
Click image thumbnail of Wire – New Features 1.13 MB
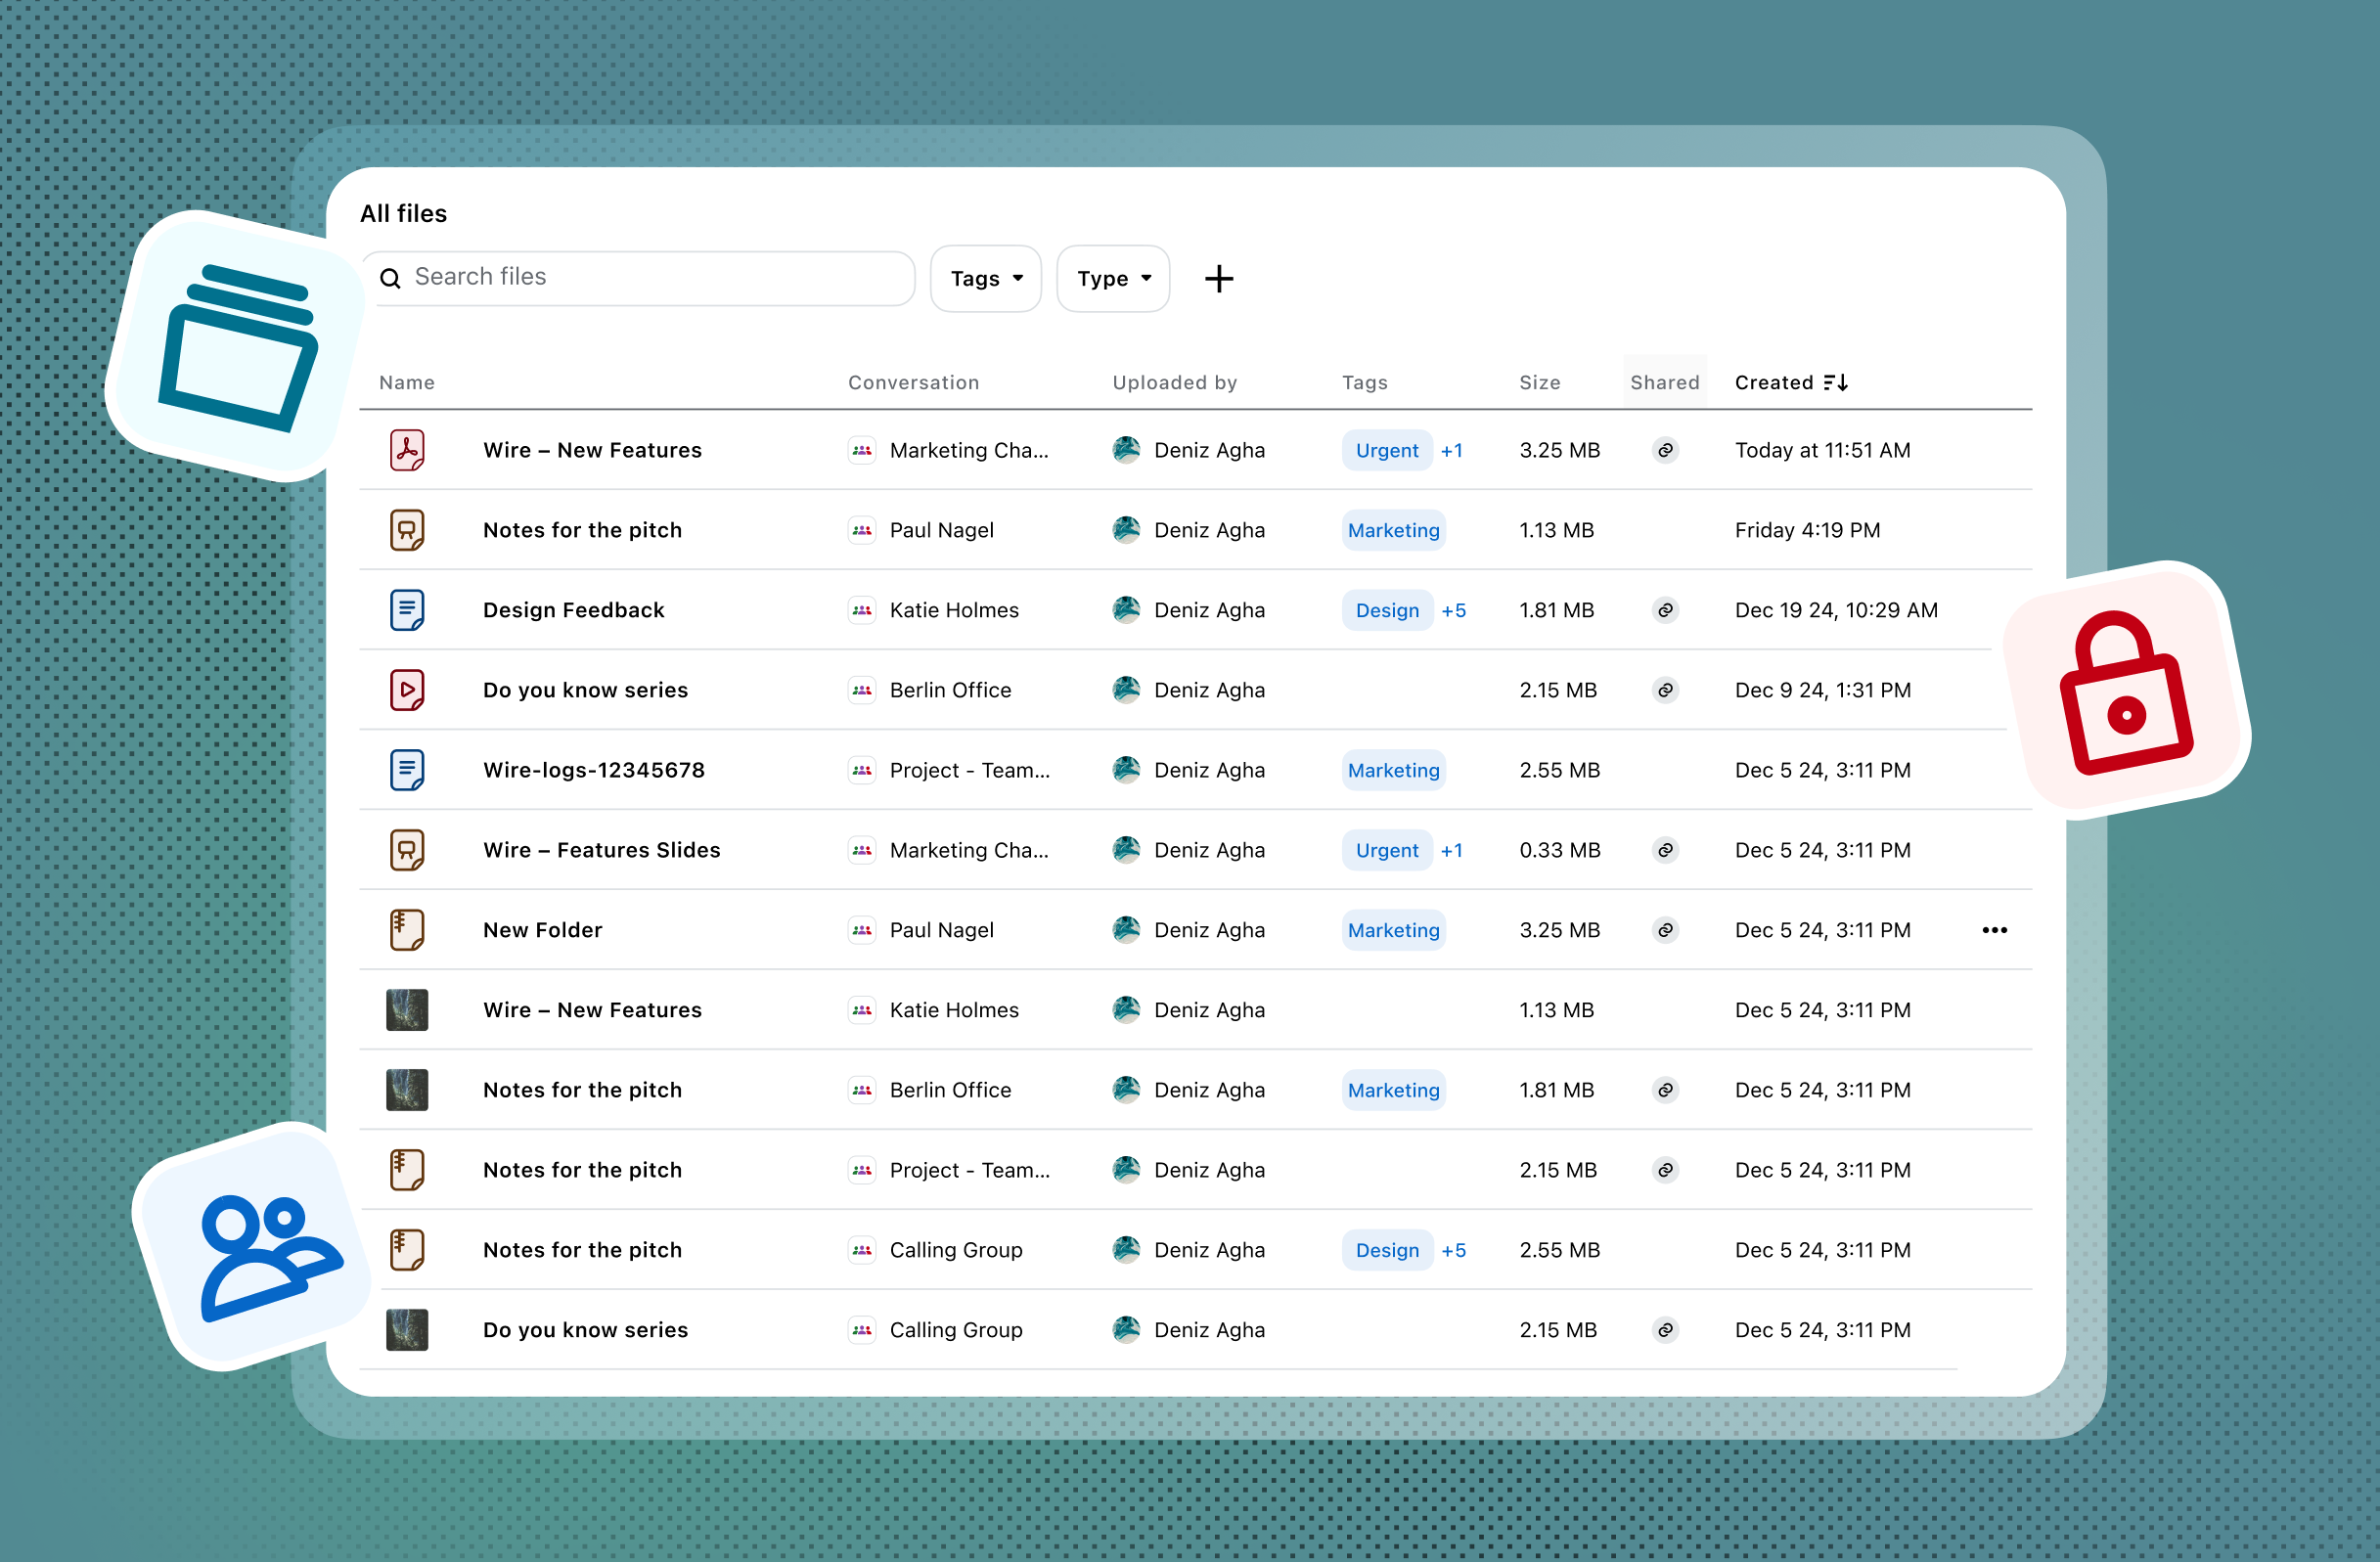coord(407,1010)
